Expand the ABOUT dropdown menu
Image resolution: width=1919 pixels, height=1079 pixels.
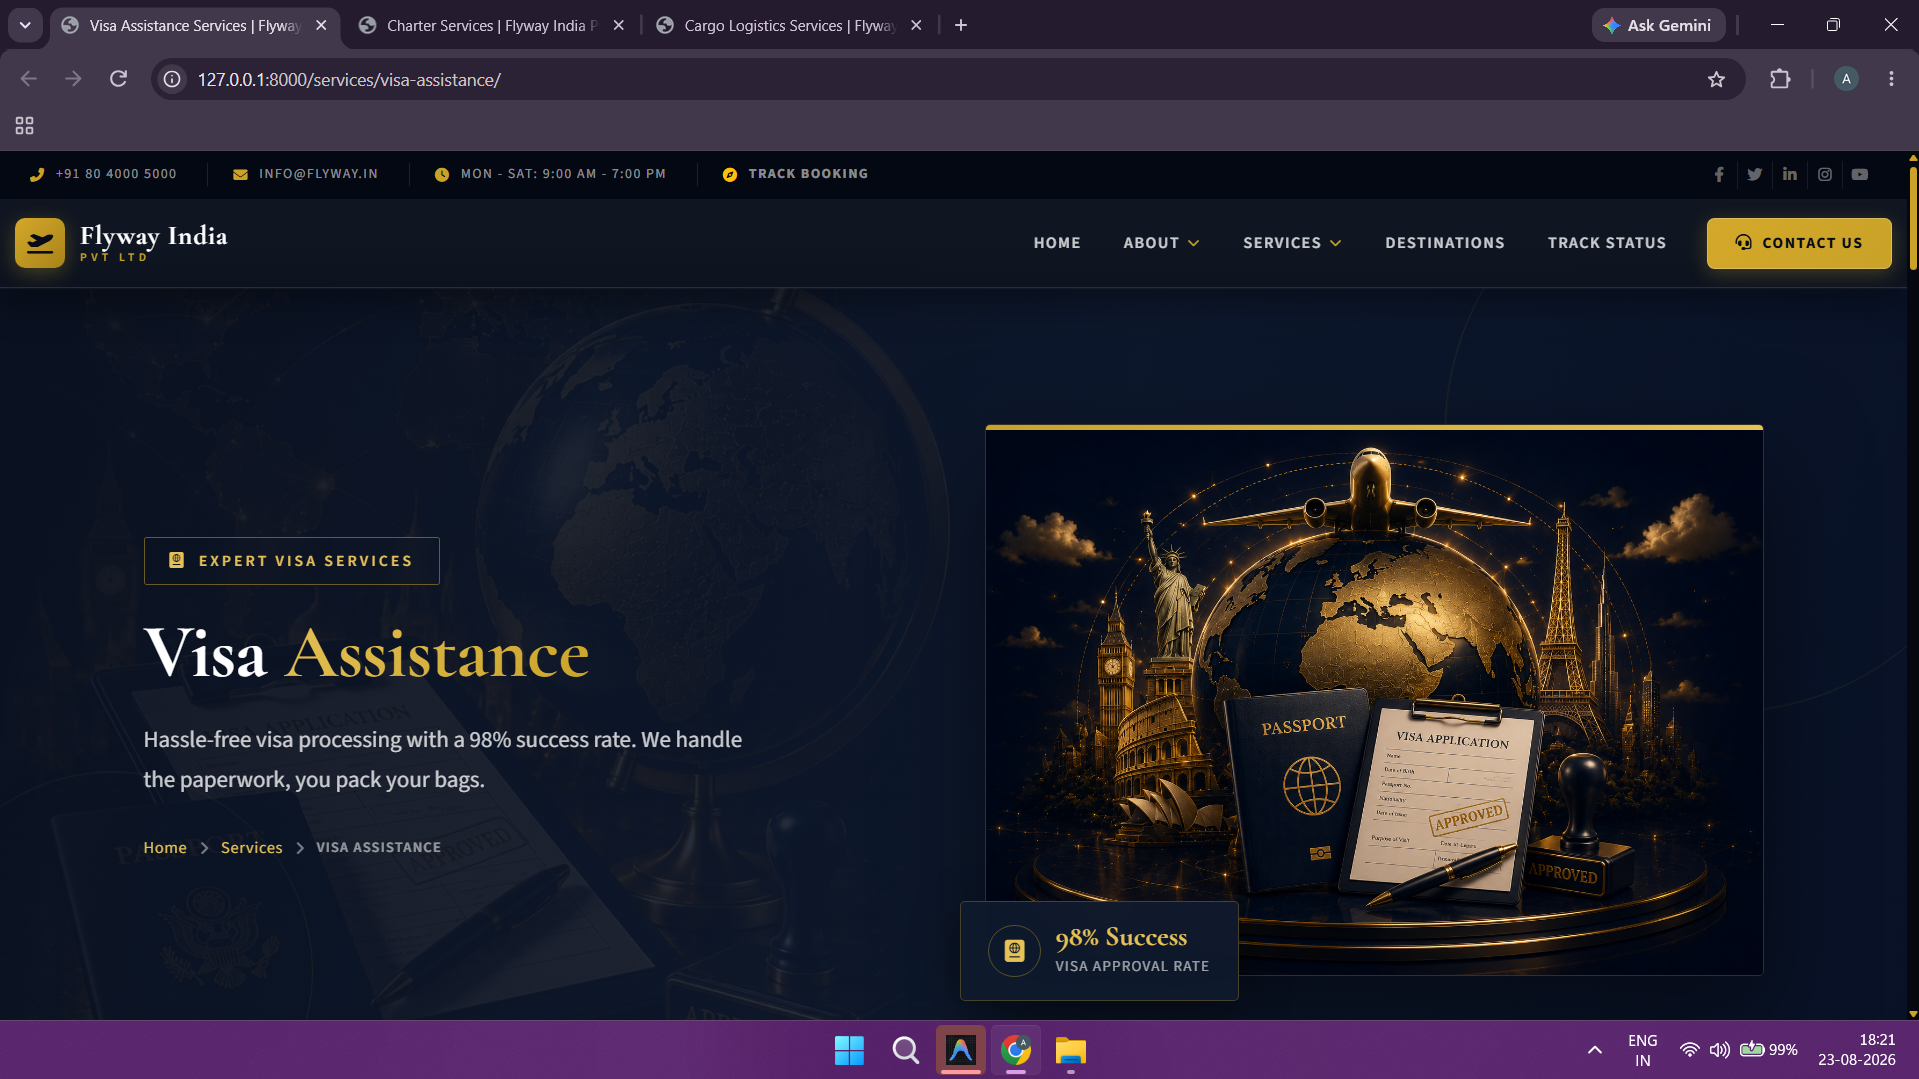(1161, 243)
